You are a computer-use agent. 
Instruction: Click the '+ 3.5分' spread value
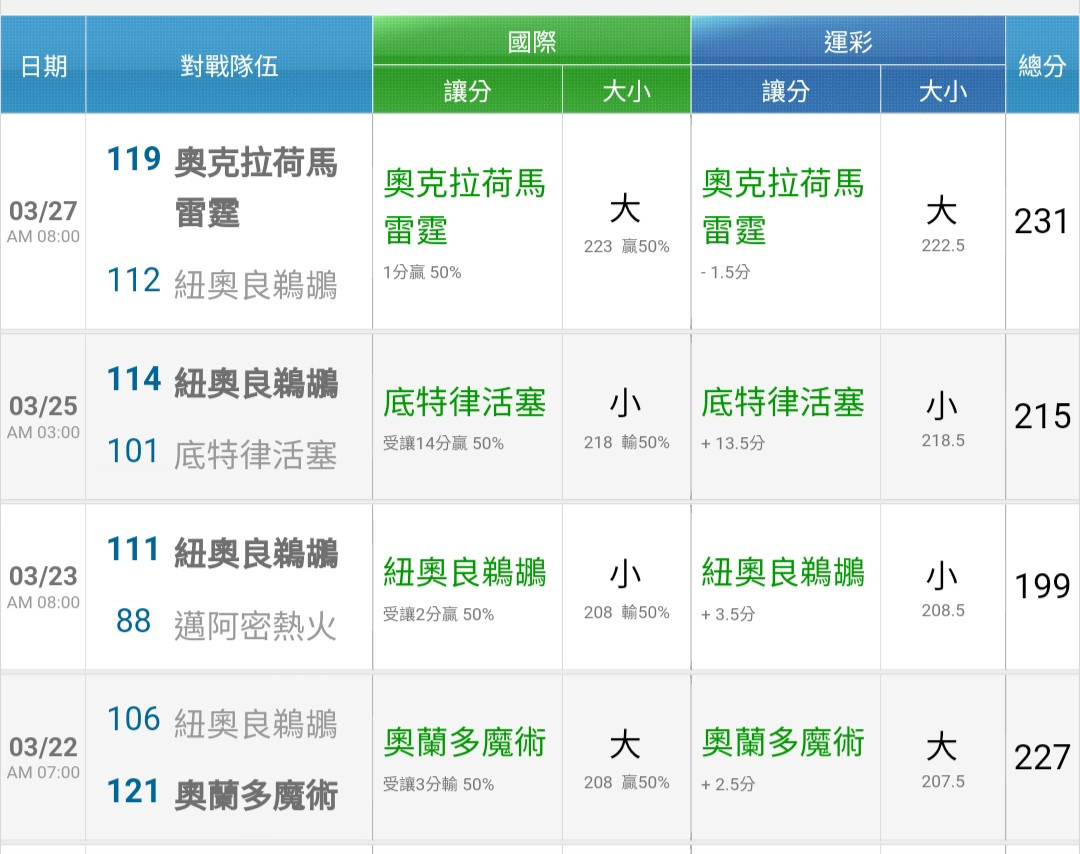tap(728, 614)
